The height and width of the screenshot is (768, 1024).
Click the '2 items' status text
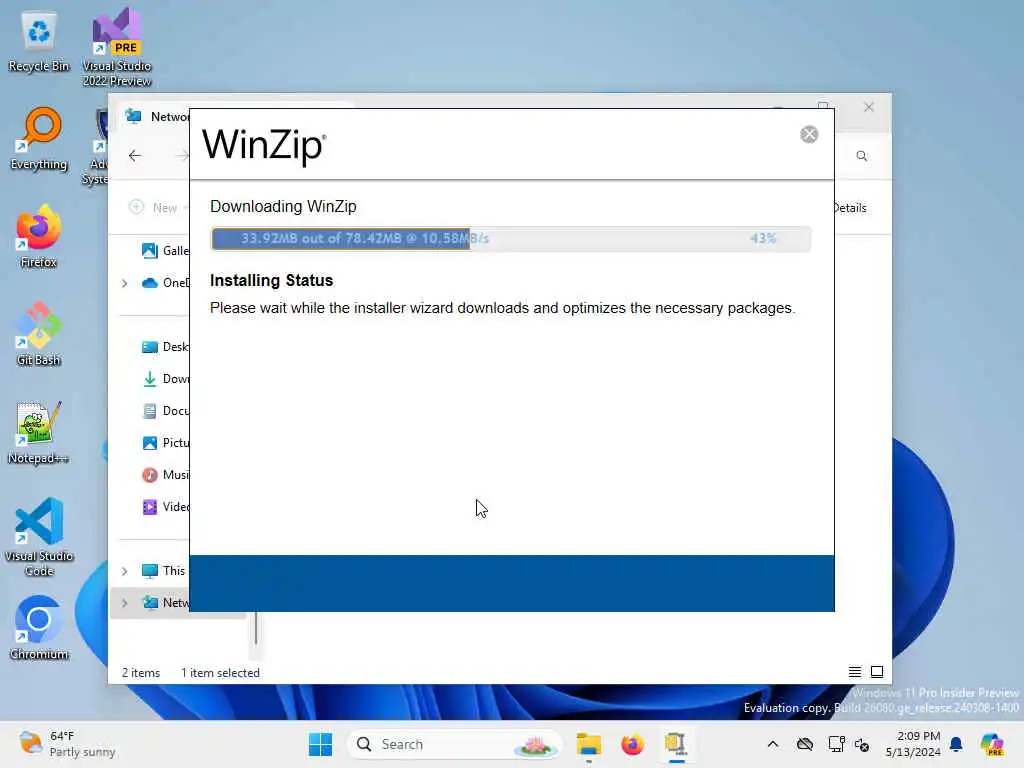(140, 673)
